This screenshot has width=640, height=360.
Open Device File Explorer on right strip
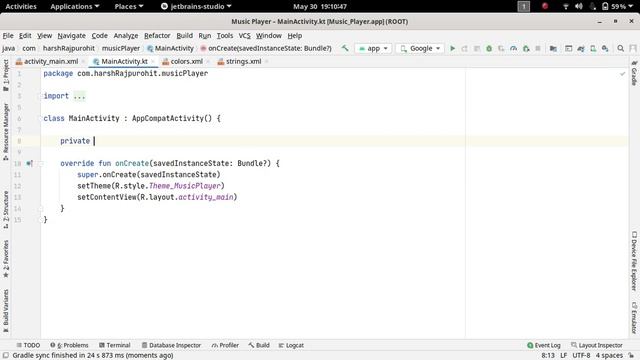click(634, 261)
